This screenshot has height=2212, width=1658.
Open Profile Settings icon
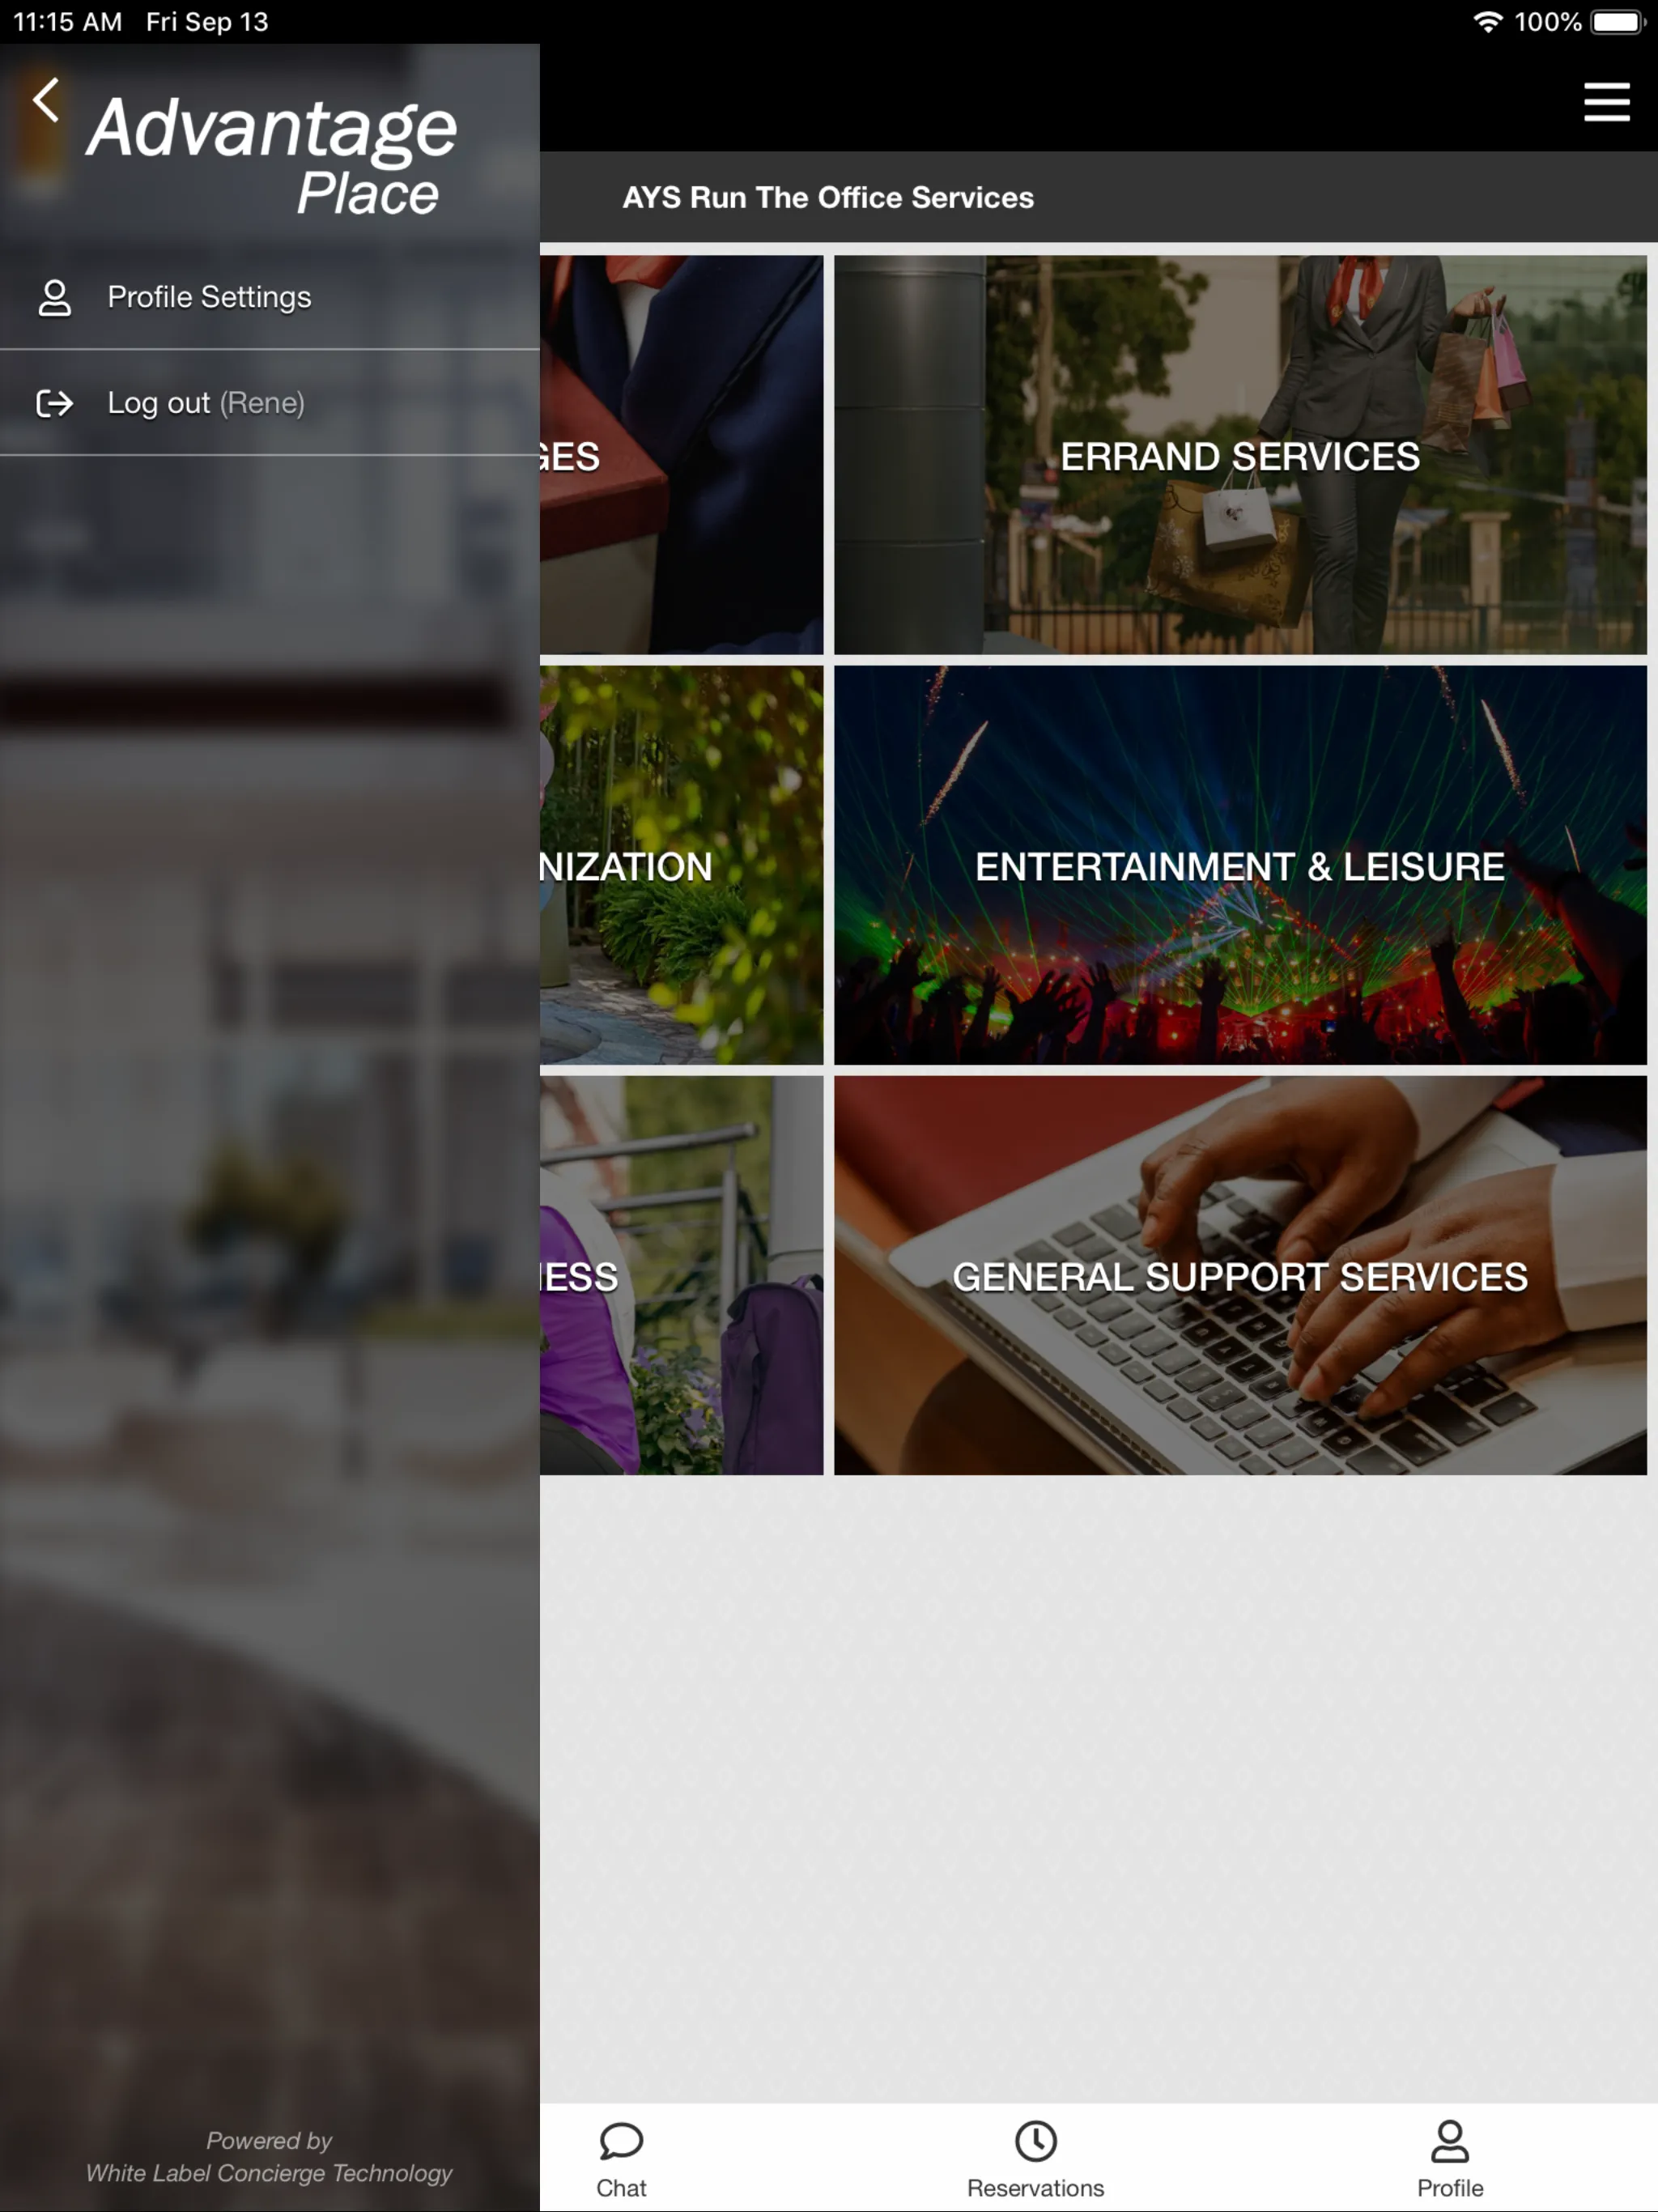[54, 296]
